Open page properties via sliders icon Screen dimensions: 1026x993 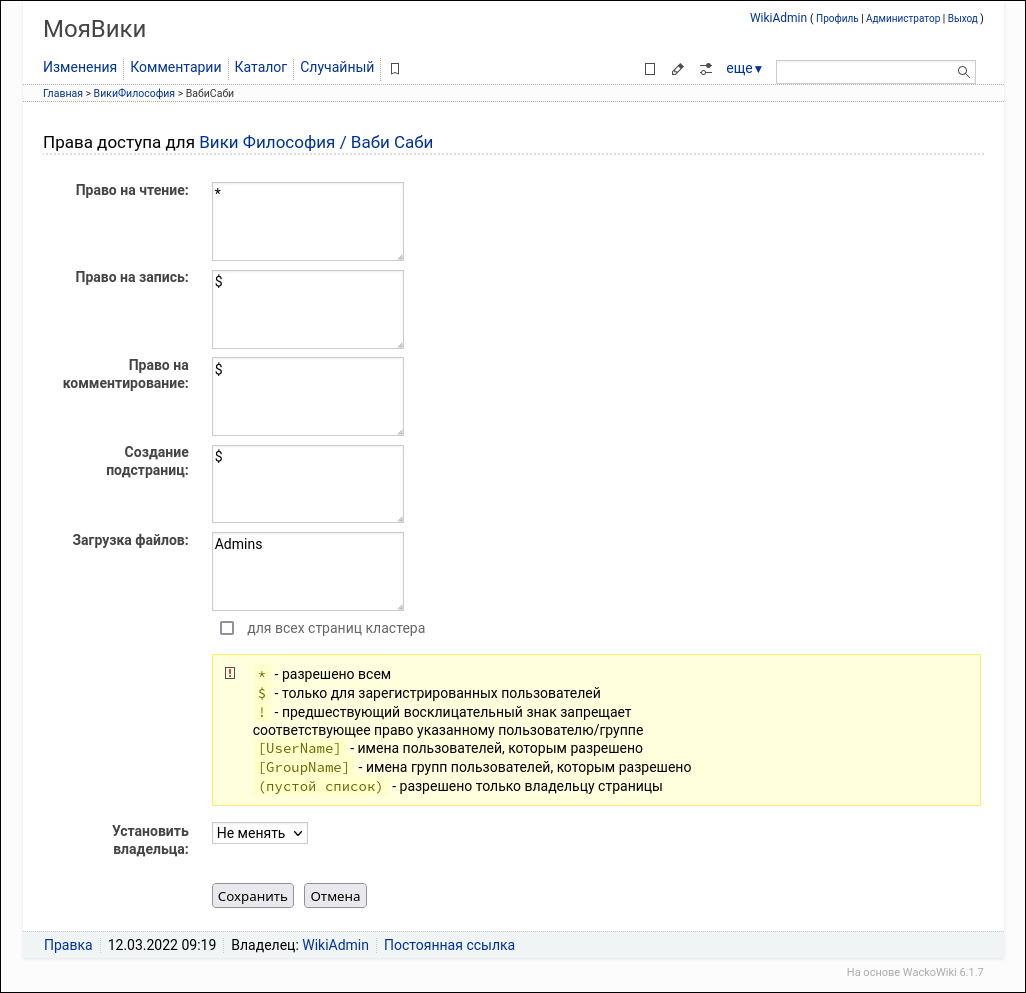coord(706,69)
